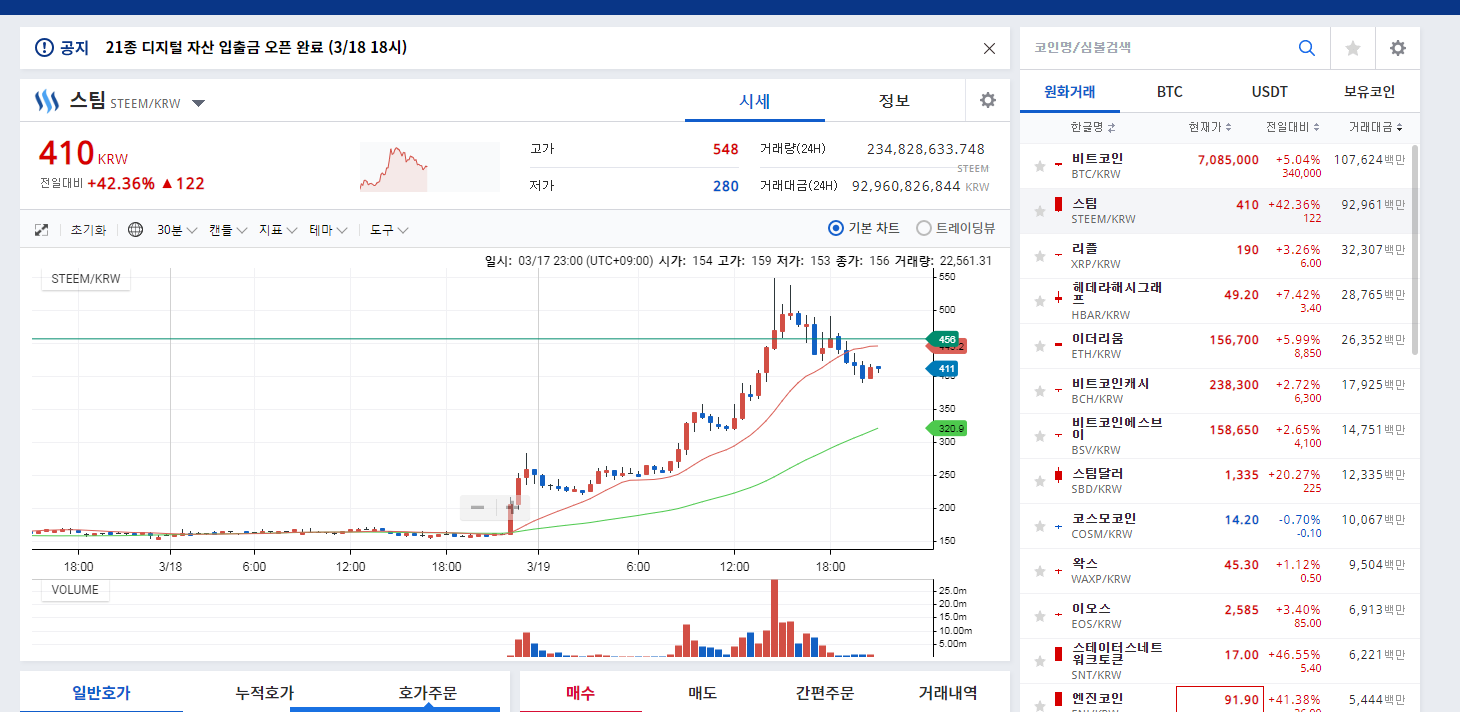The height and width of the screenshot is (712, 1460).
Task: Open favorites star filter beside search
Action: point(1353,48)
